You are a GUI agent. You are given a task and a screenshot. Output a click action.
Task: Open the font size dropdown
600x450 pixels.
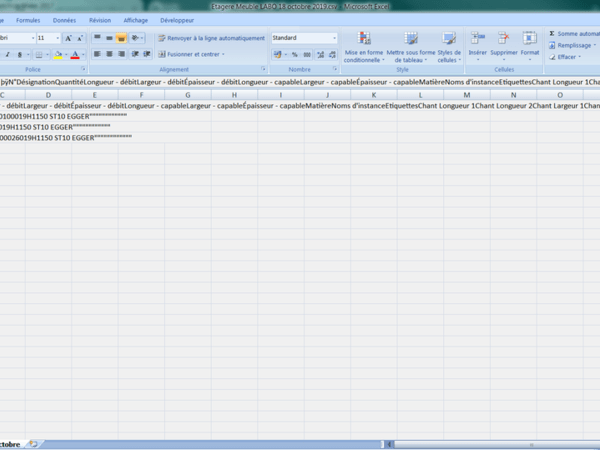click(58, 38)
